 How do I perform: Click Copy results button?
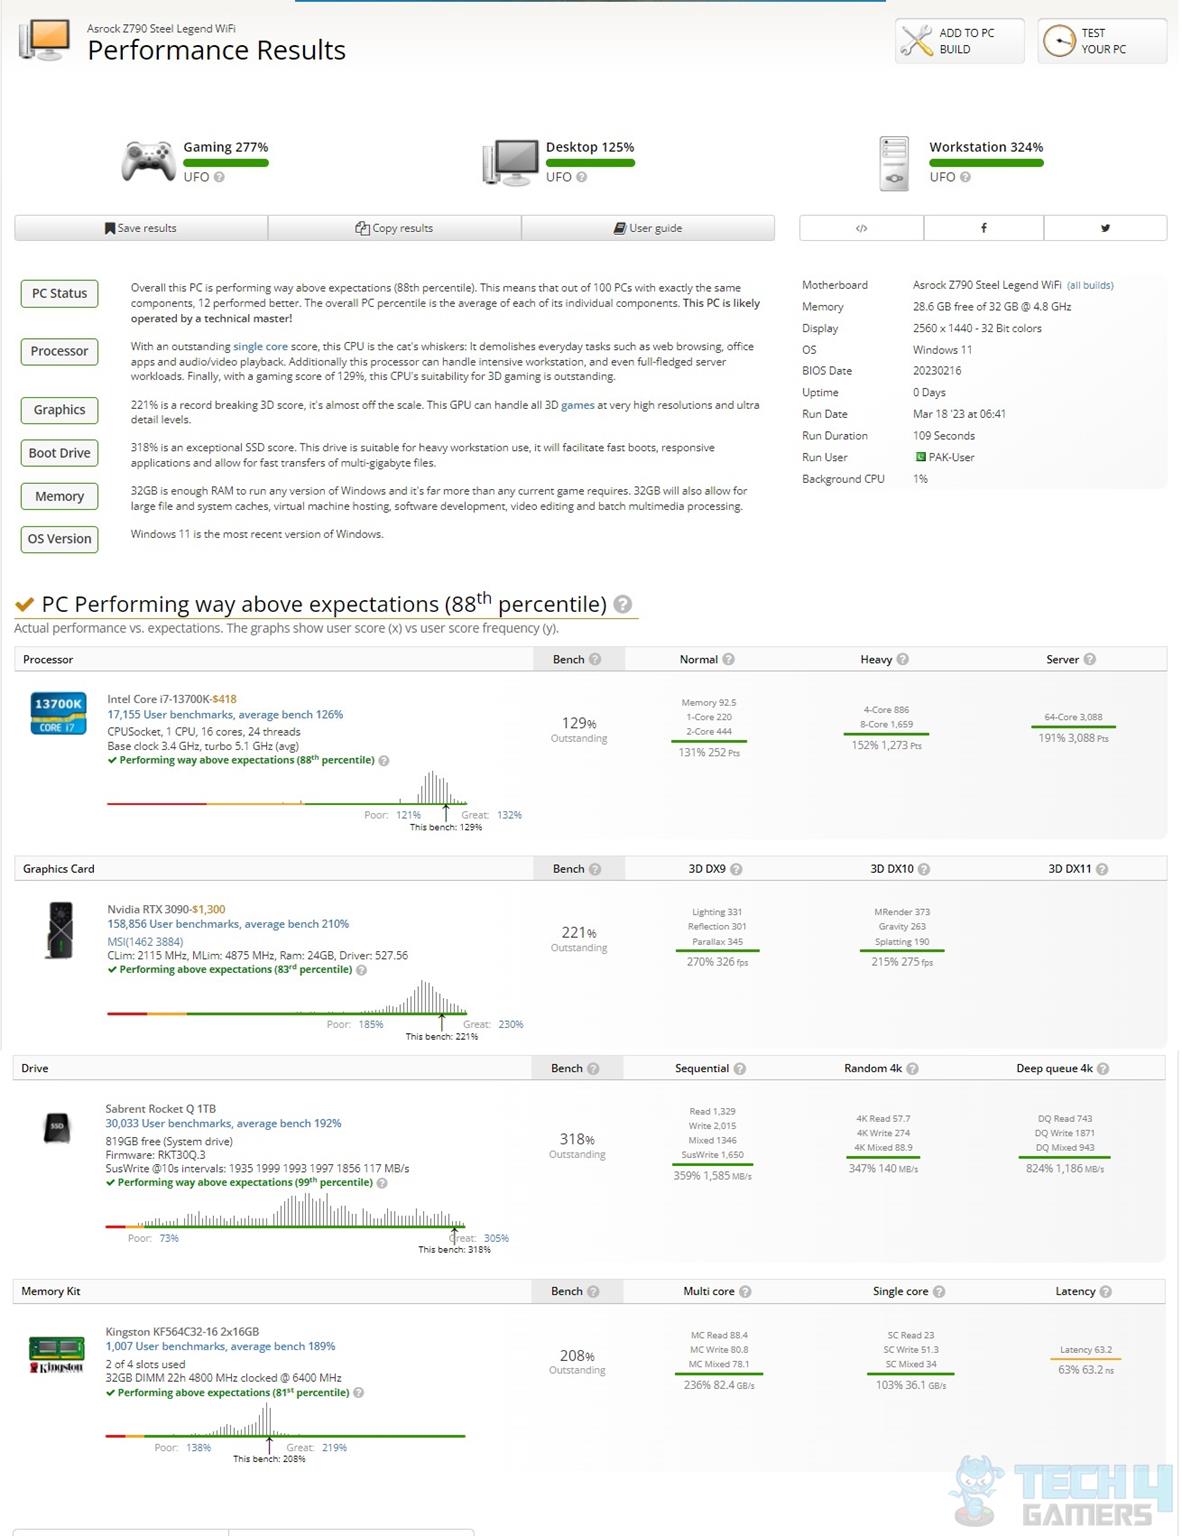[x=394, y=228]
